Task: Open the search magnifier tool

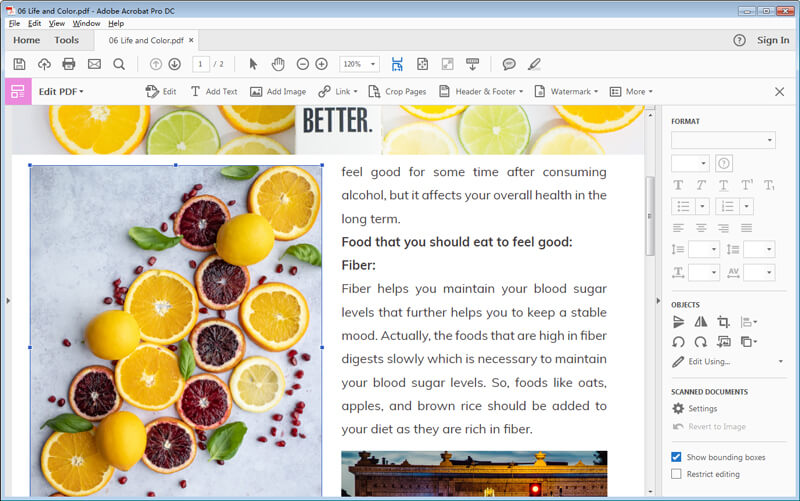Action: (119, 64)
